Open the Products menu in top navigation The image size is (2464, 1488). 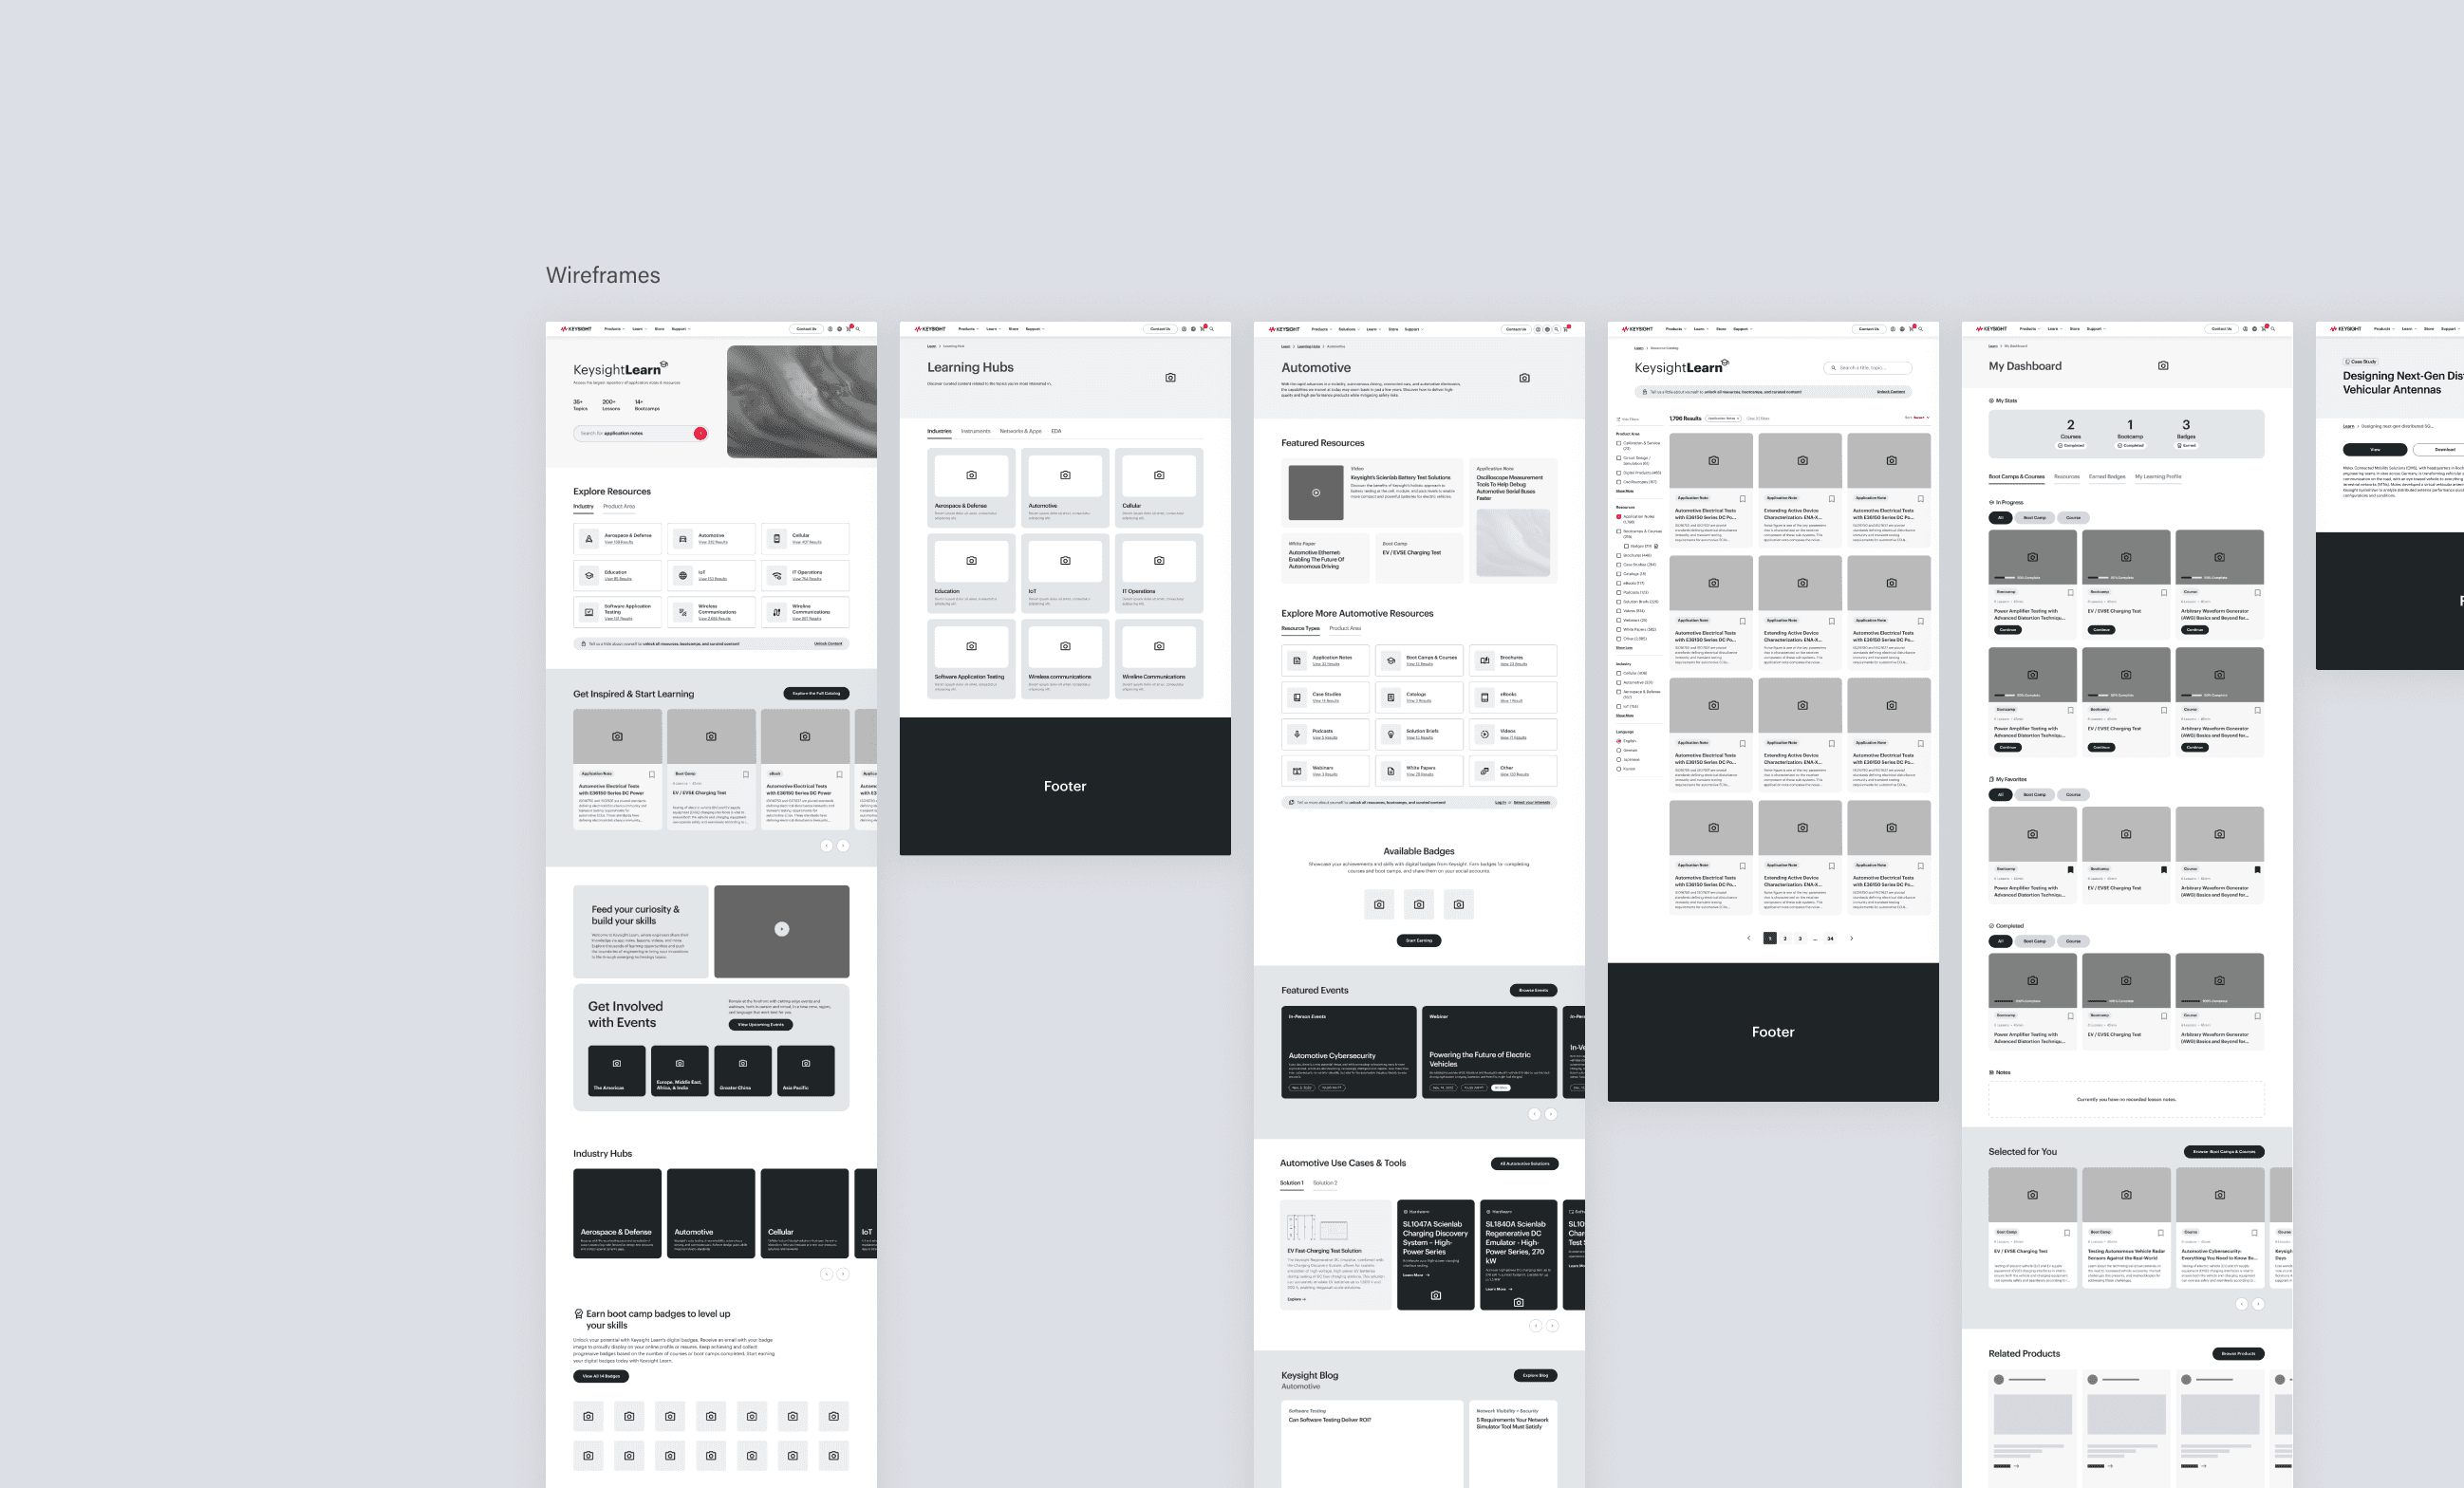[612, 329]
